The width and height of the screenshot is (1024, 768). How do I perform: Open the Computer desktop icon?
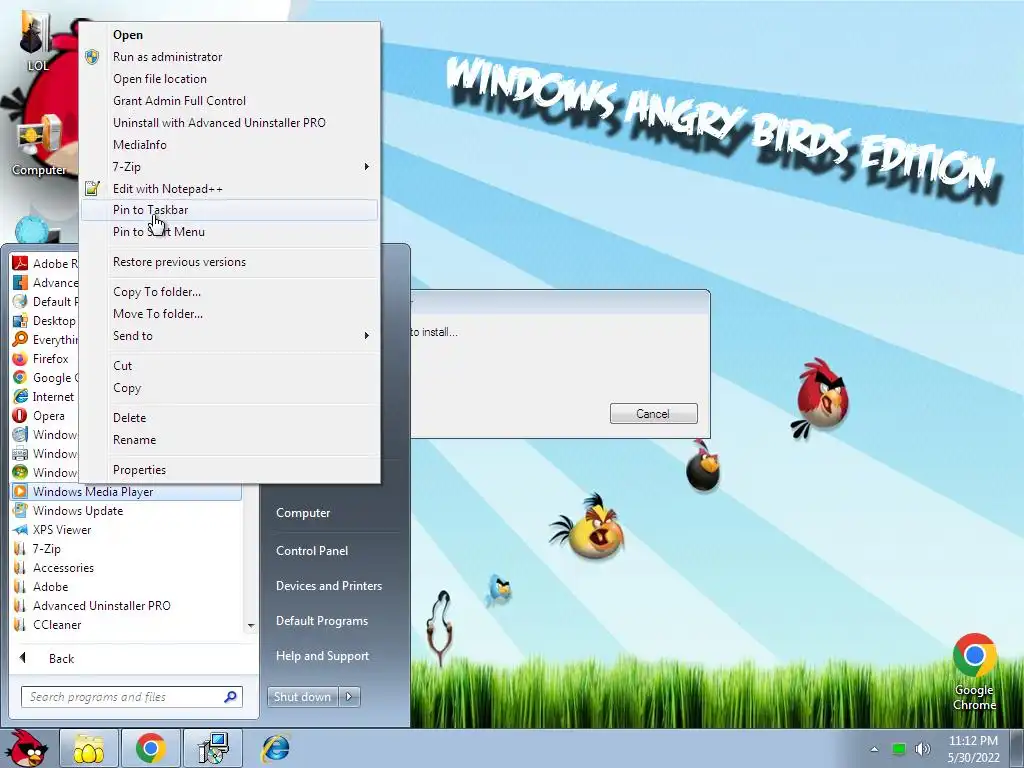pyautogui.click(x=39, y=145)
